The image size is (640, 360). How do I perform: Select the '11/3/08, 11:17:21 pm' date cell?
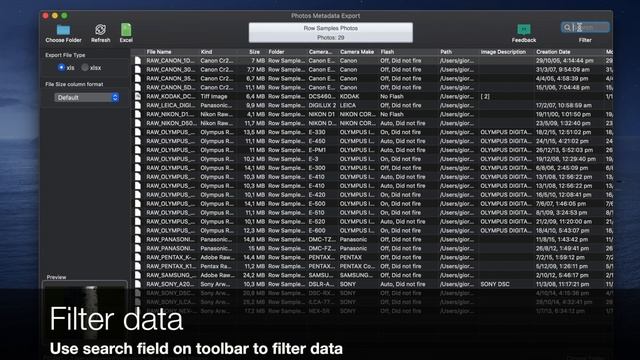pos(562,284)
